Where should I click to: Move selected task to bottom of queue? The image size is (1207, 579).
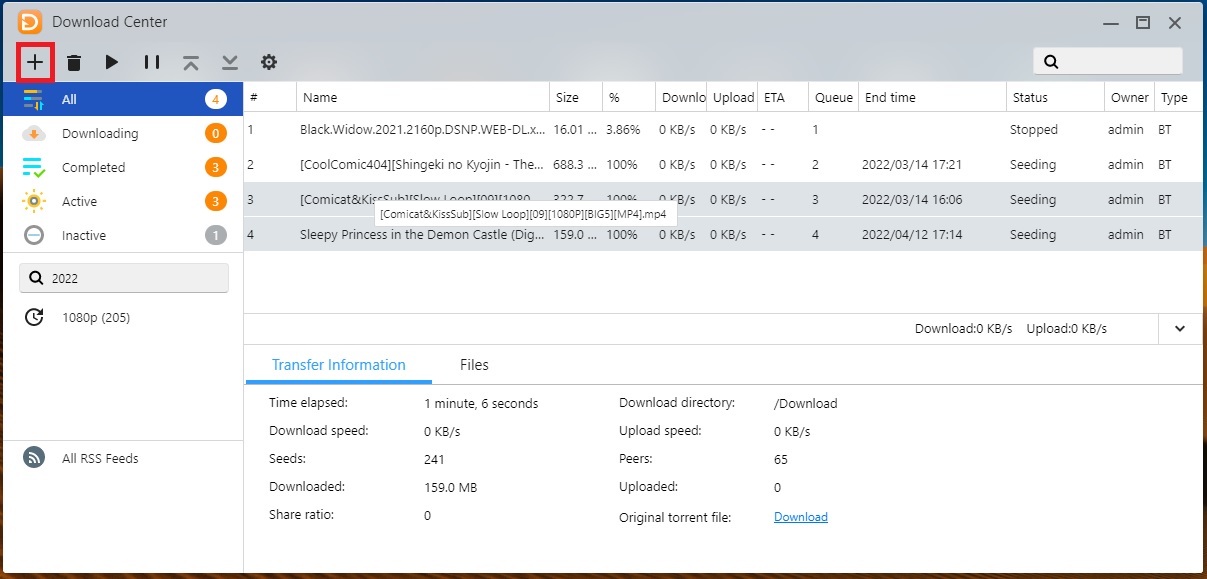tap(230, 62)
